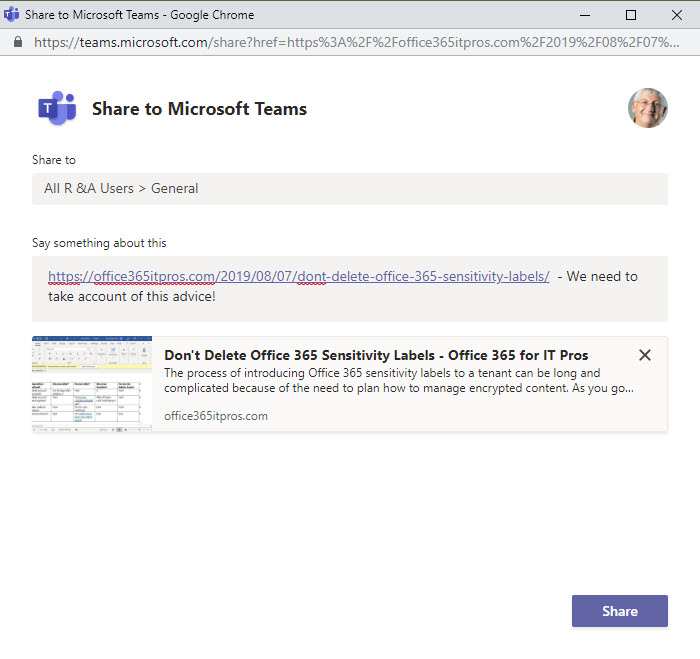Click the article description text in preview card

coord(399,380)
